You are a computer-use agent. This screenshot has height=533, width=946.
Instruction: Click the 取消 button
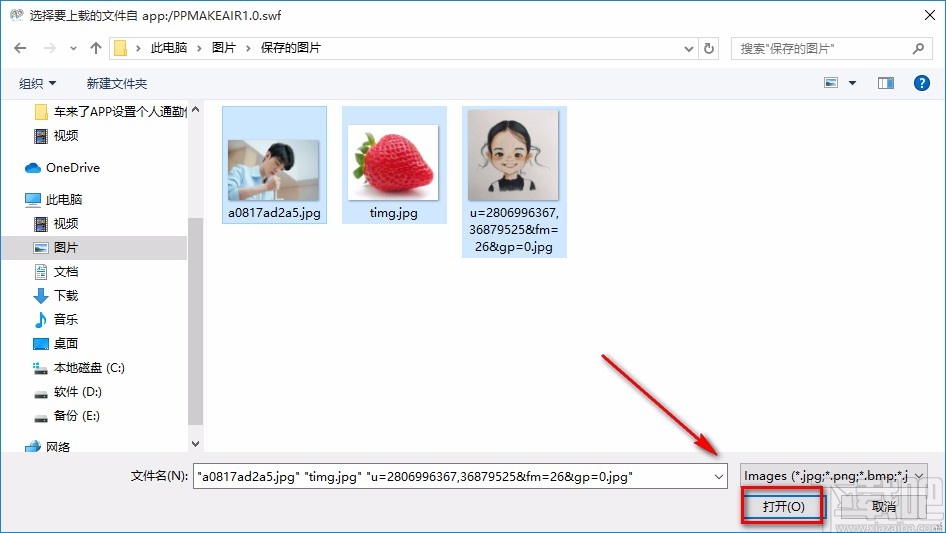click(884, 506)
